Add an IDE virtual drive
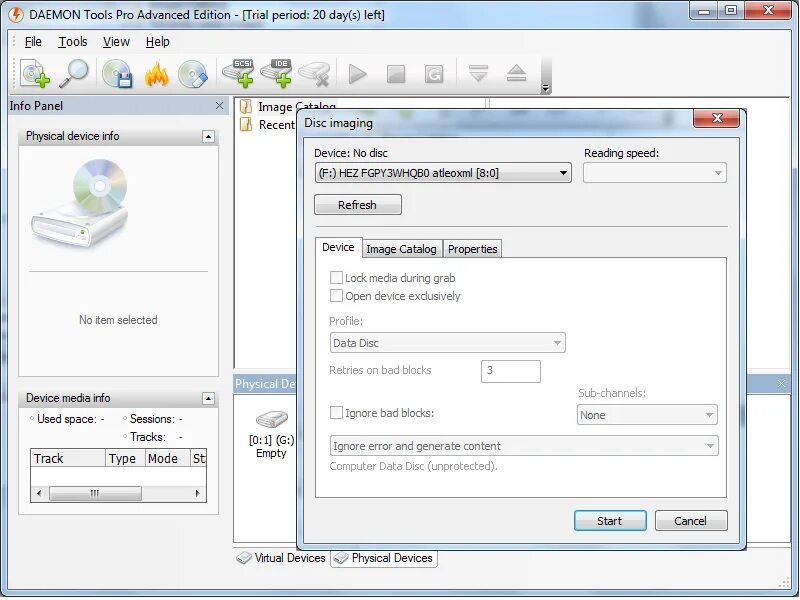800x600 pixels. pos(277,73)
